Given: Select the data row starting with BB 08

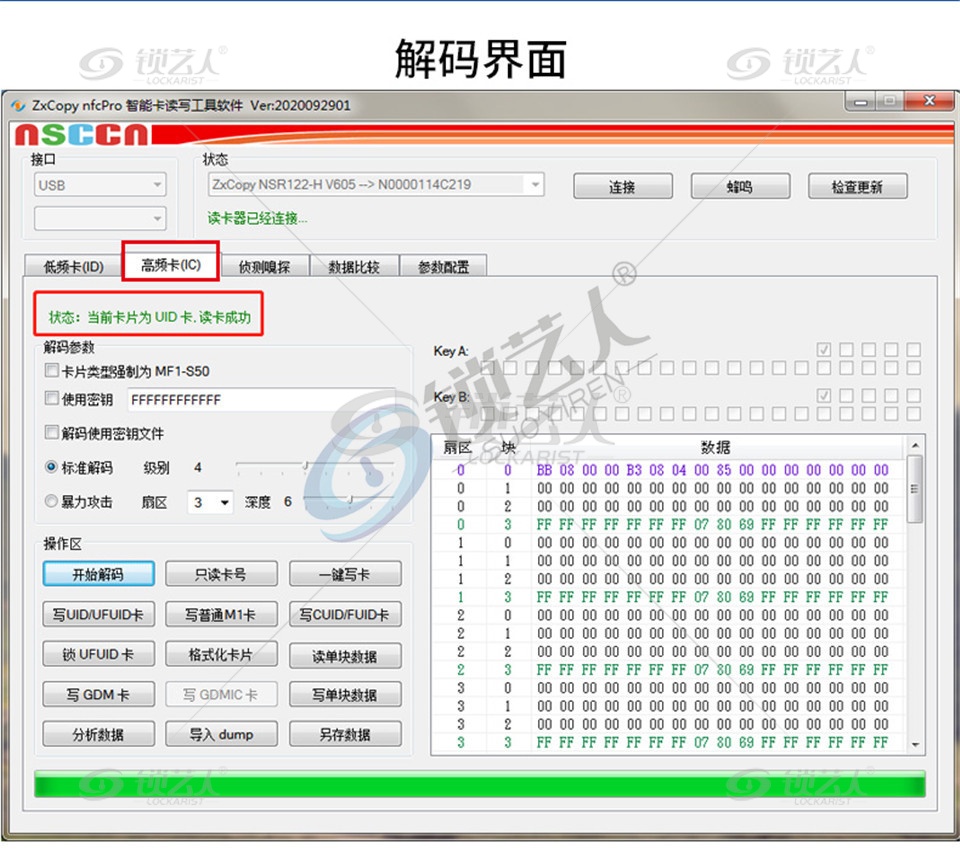Looking at the screenshot, I should tap(669, 470).
